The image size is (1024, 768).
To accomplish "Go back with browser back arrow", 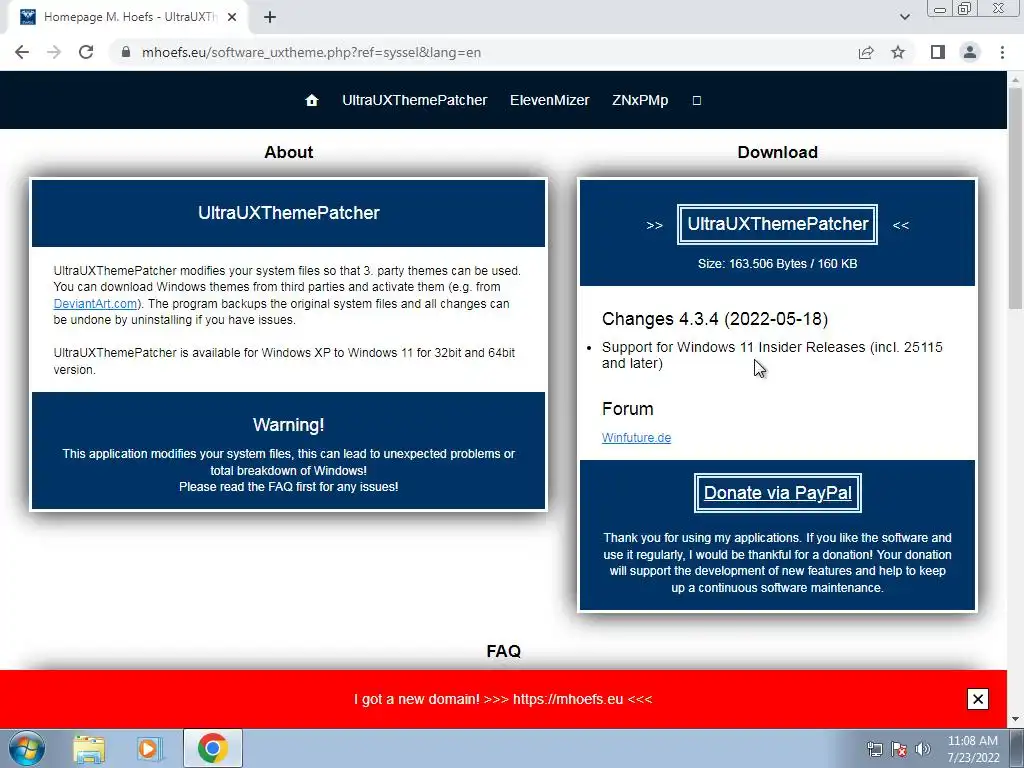I will [x=22, y=52].
